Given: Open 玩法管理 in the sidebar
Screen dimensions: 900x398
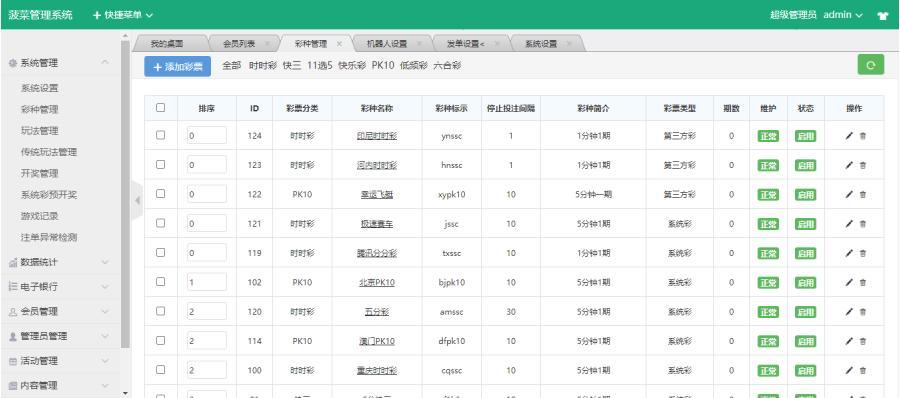Looking at the screenshot, I should click(x=40, y=131).
